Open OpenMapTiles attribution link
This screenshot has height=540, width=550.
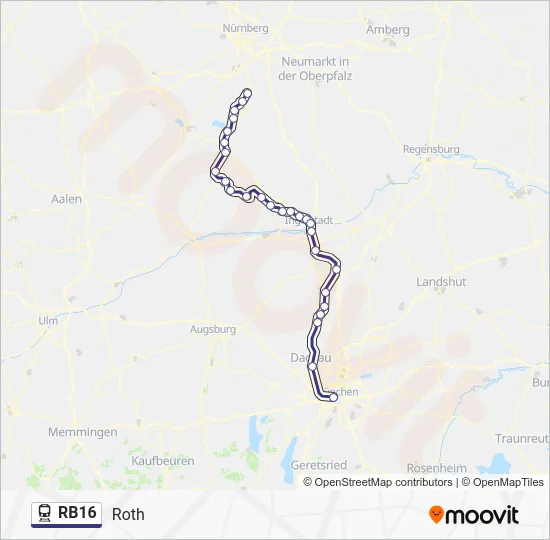pyautogui.click(x=503, y=482)
